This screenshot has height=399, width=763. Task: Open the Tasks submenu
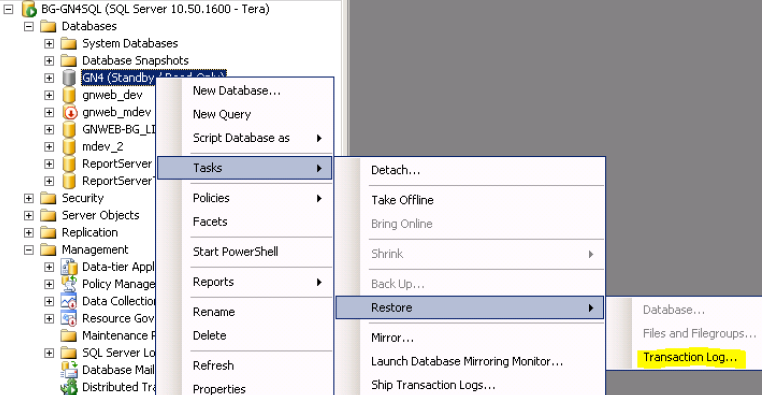point(245,168)
